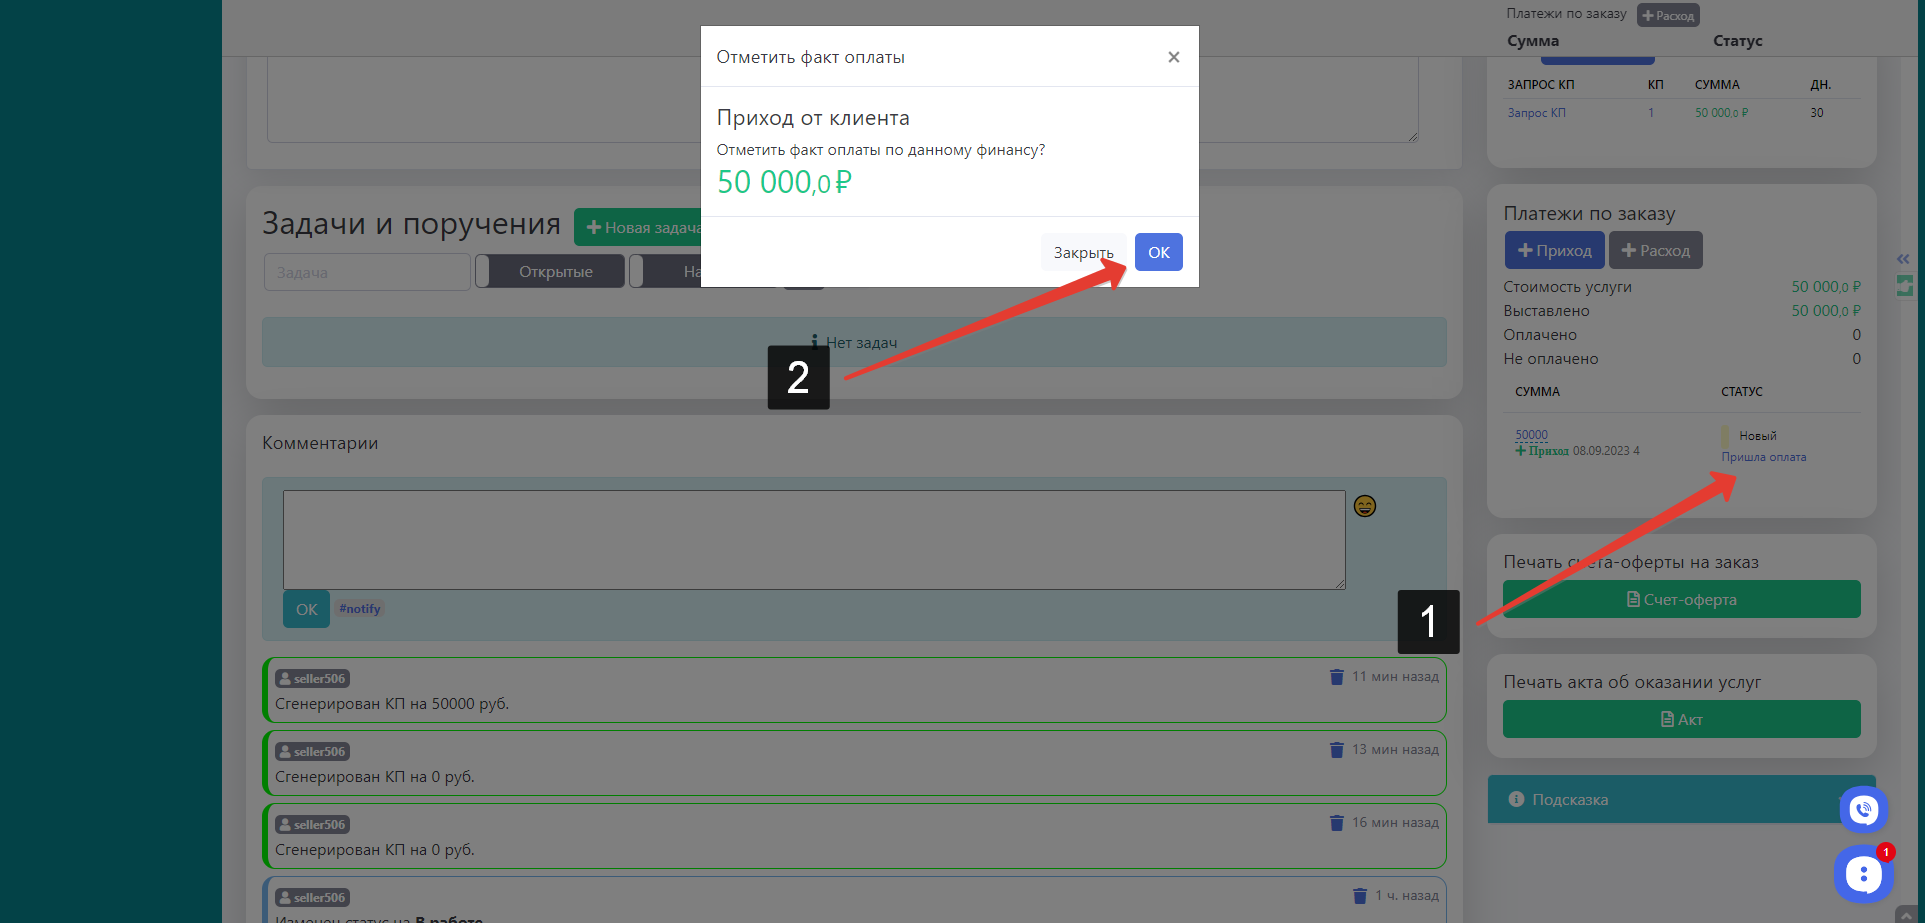The height and width of the screenshot is (923, 1925).
Task: Click into the Задача search field
Action: [x=366, y=272]
